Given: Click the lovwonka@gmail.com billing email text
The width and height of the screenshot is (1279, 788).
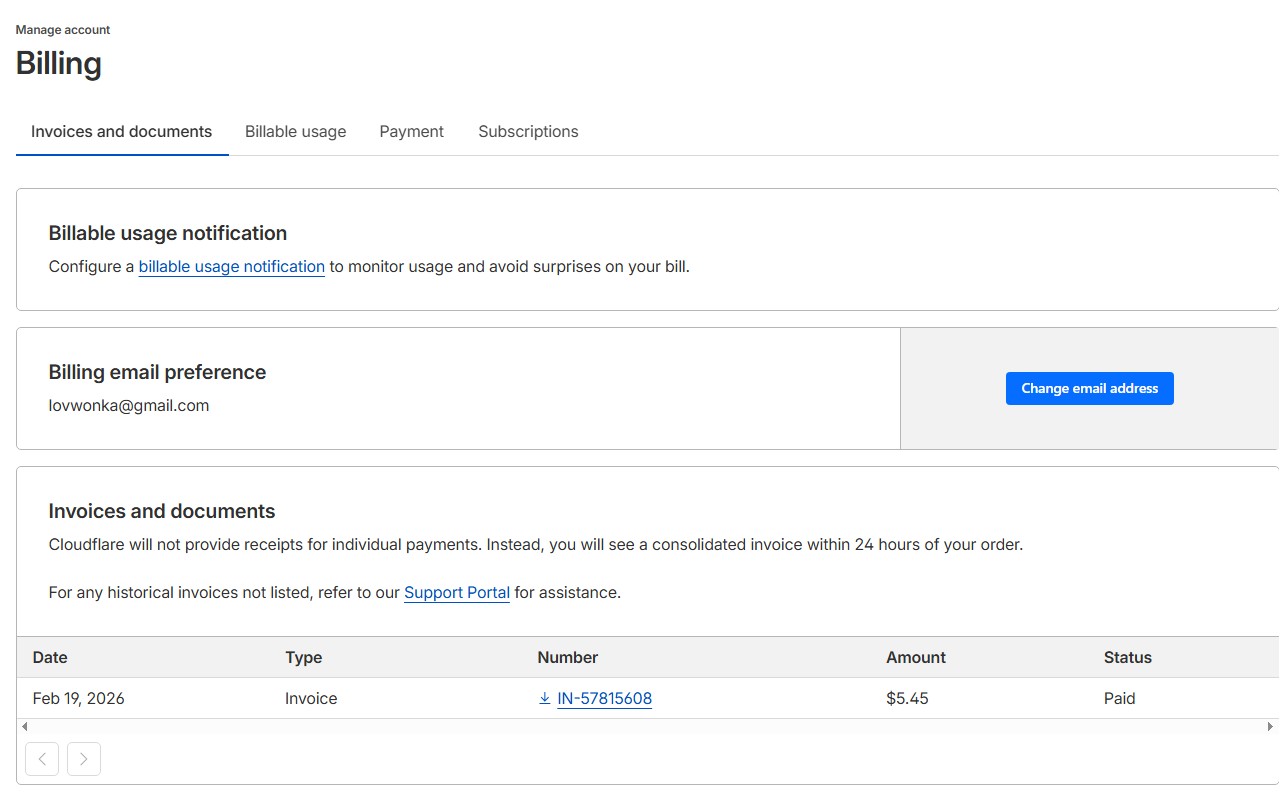Looking at the screenshot, I should tap(129, 406).
